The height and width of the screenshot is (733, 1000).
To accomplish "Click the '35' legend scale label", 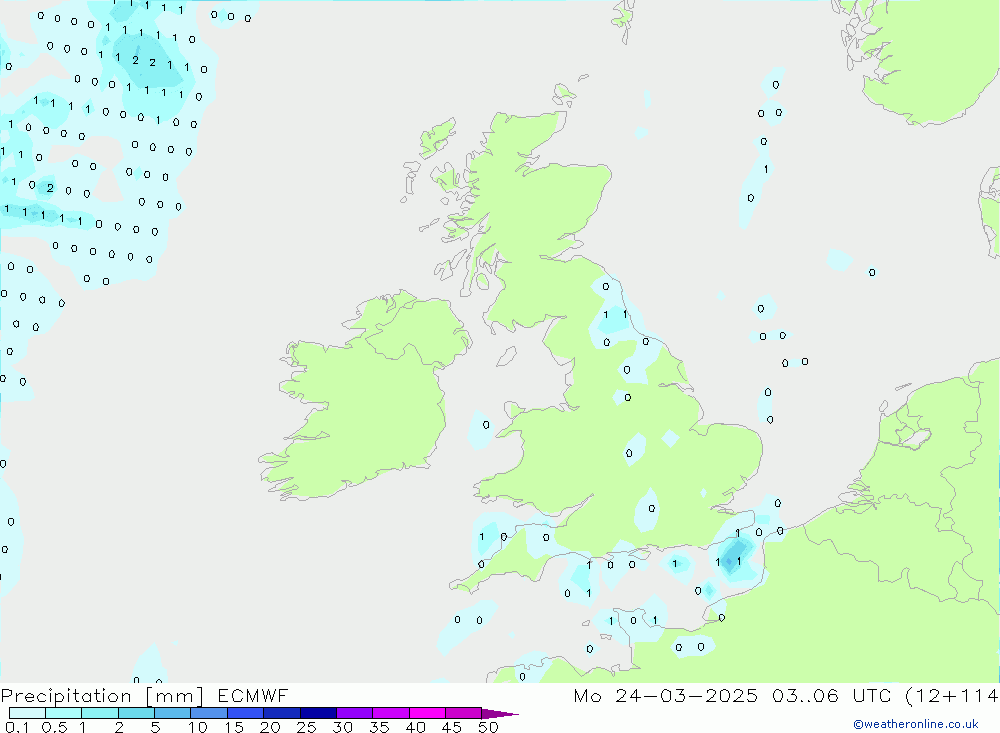I will (x=379, y=727).
